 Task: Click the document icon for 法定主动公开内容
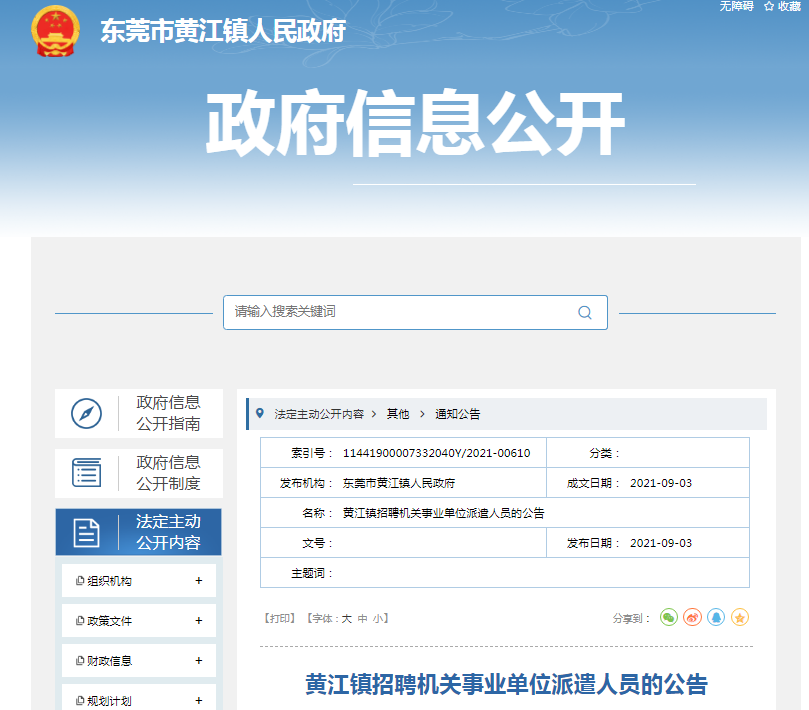coord(87,532)
